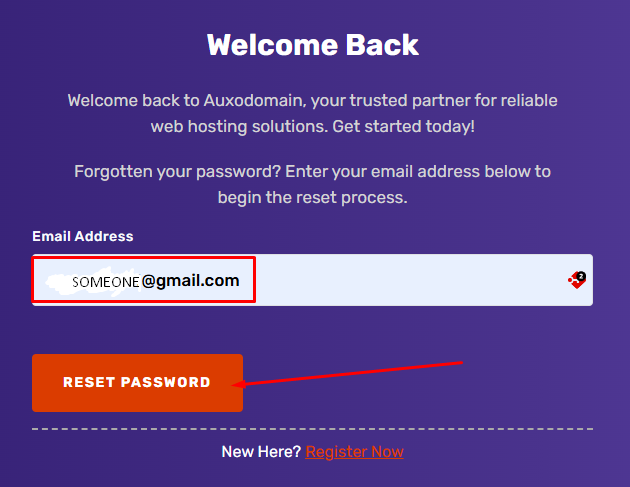Image resolution: width=630 pixels, height=487 pixels.
Task: Click the password manager icon in email field
Action: 577,280
